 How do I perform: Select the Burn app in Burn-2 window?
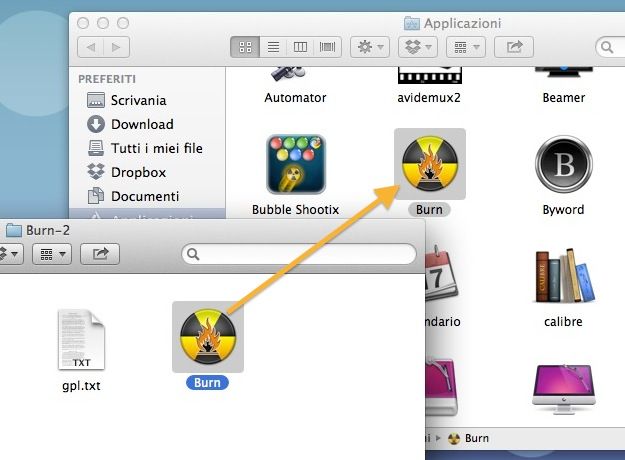[x=208, y=336]
